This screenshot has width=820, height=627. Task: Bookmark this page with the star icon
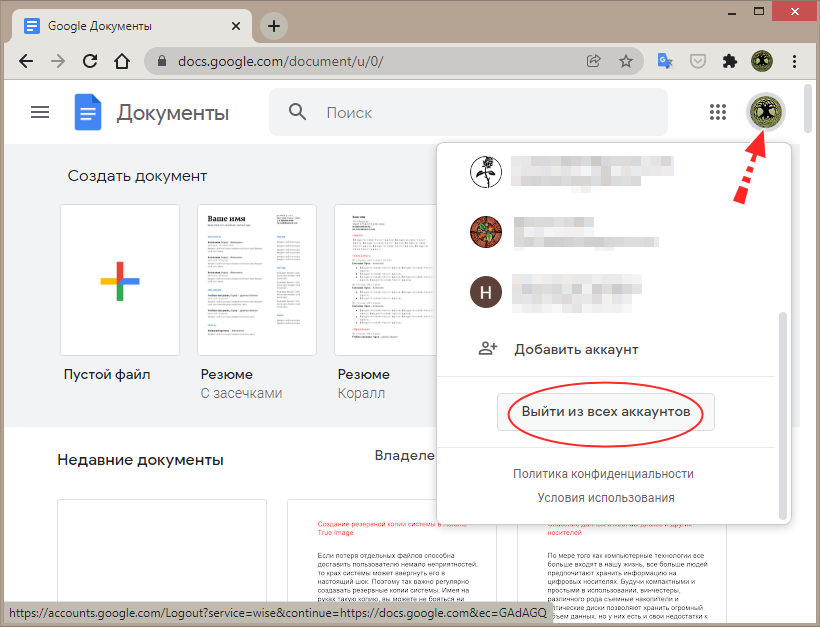pyautogui.click(x=626, y=61)
